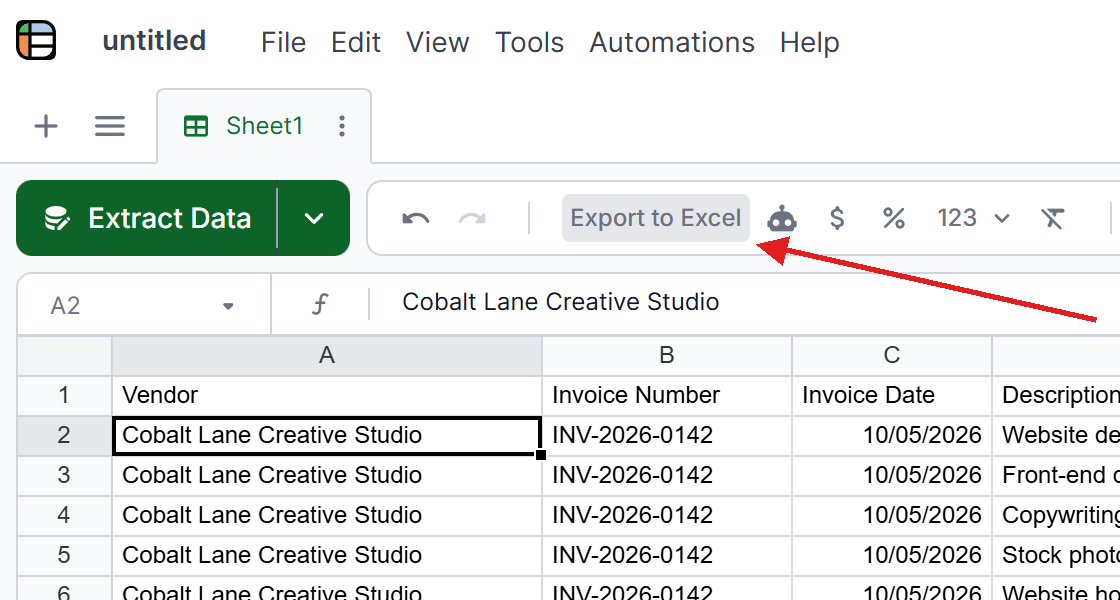Open the AI robot assistant icon

(782, 218)
